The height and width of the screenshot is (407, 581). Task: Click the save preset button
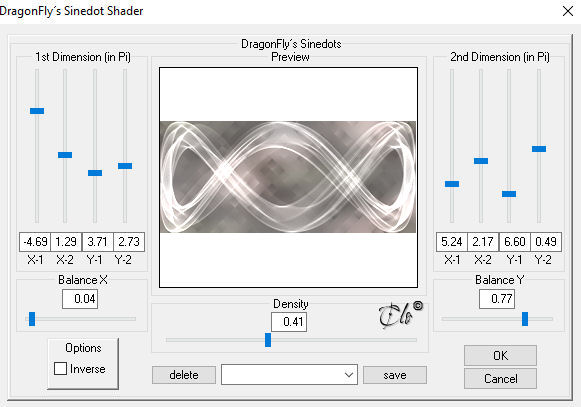395,375
